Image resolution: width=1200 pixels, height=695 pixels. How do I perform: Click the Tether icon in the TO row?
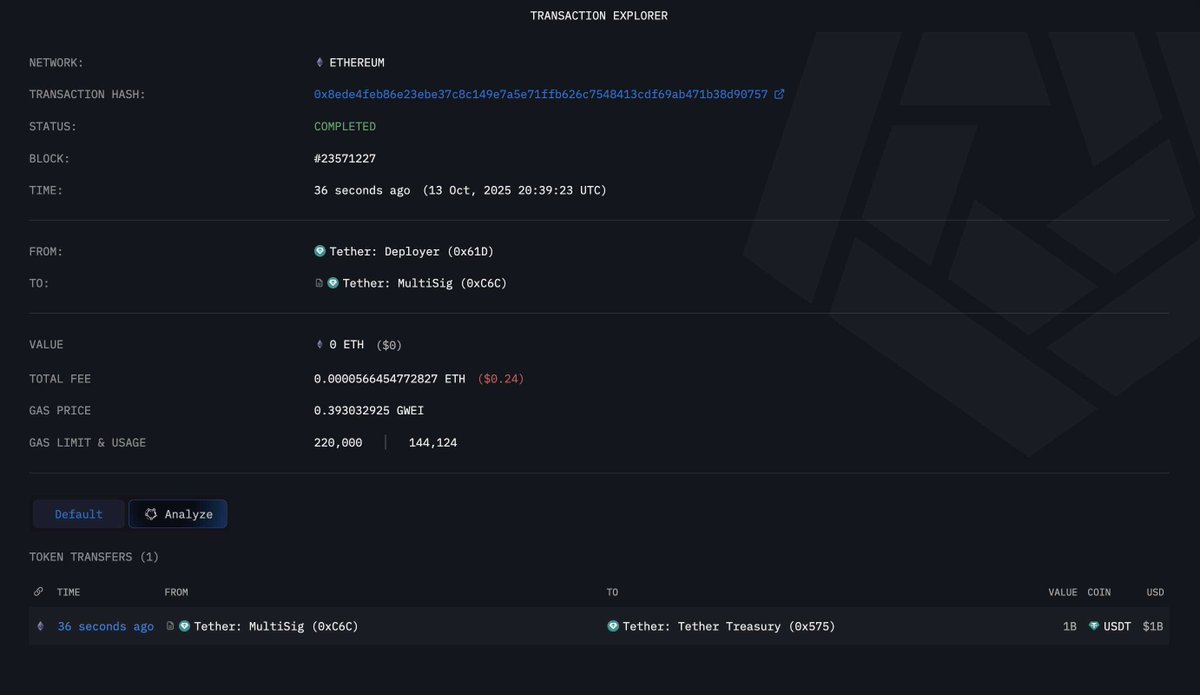pyautogui.click(x=333, y=283)
